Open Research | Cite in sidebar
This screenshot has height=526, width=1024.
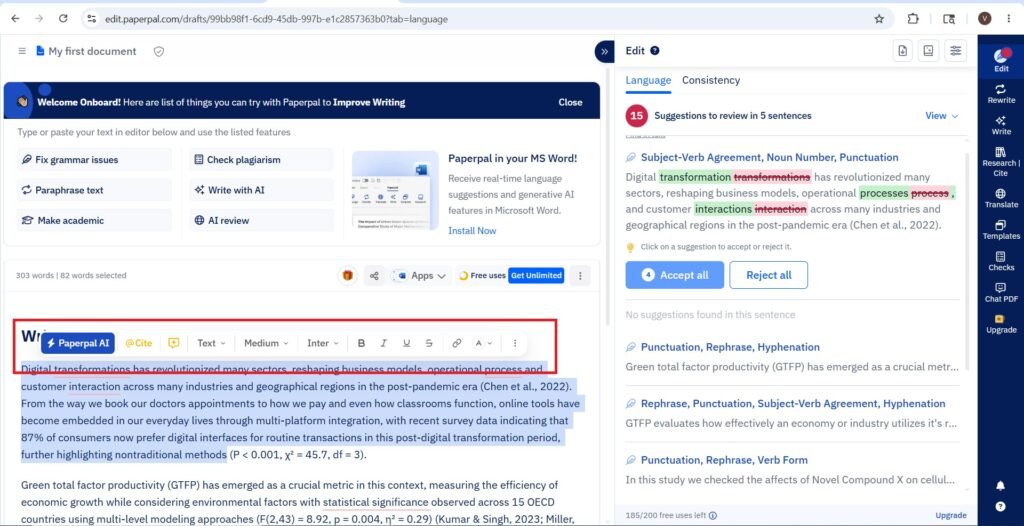pyautogui.click(x=1000, y=162)
